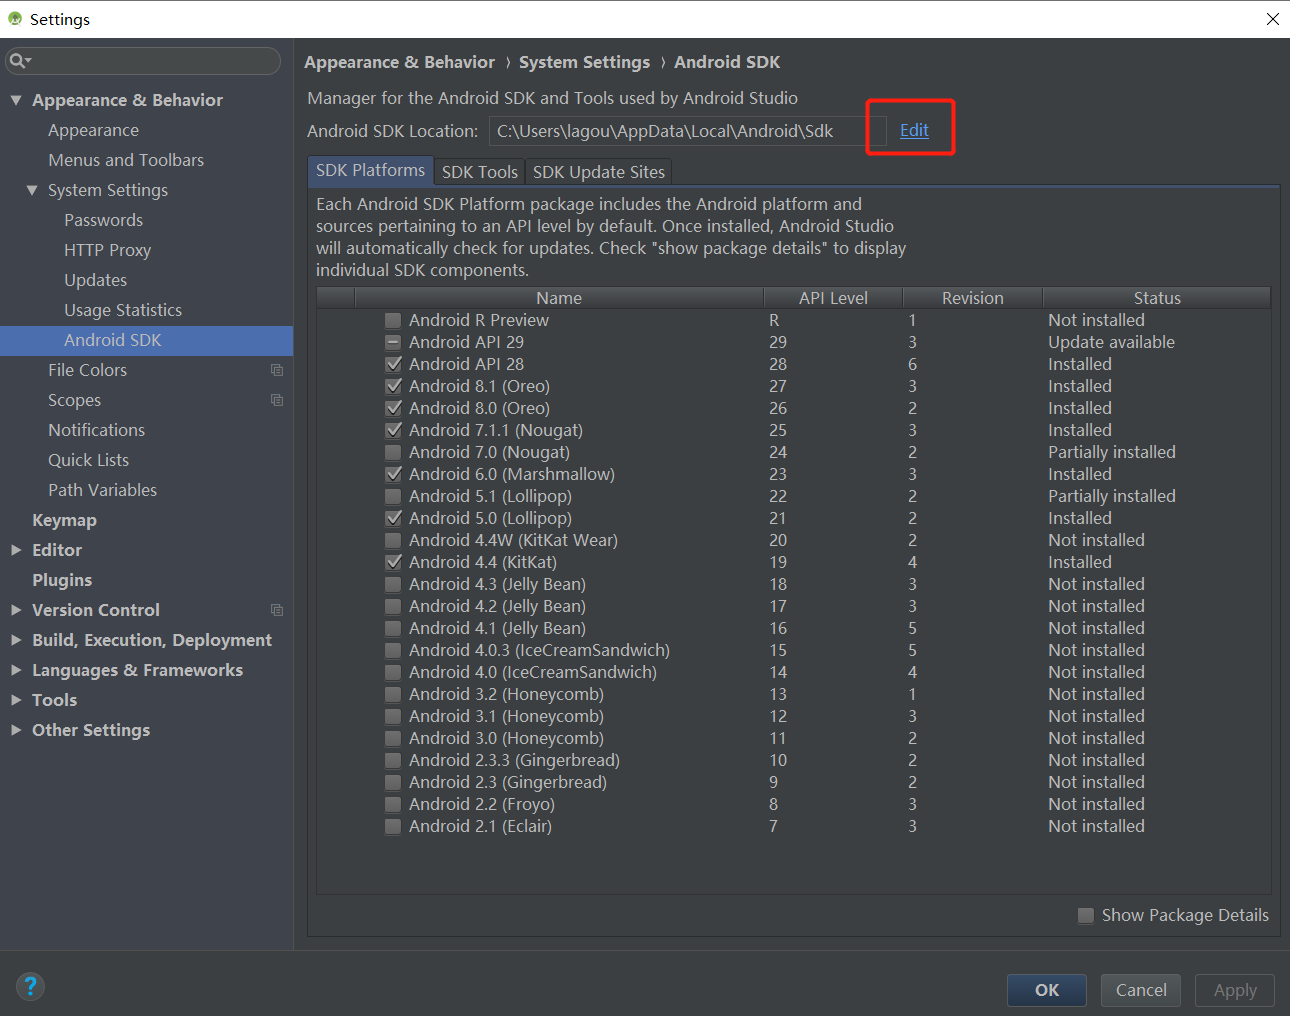This screenshot has height=1016, width=1290.
Task: Click the help question mark icon
Action: pyautogui.click(x=30, y=987)
